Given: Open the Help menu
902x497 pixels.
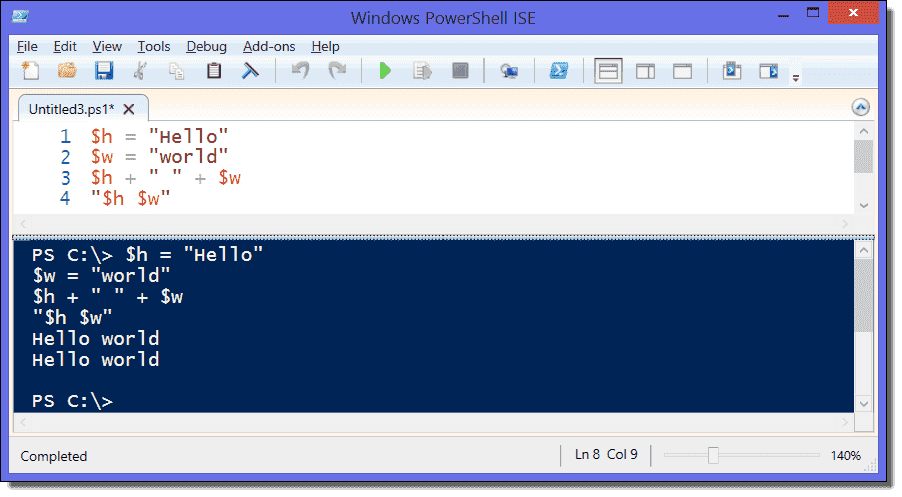Looking at the screenshot, I should (x=325, y=47).
